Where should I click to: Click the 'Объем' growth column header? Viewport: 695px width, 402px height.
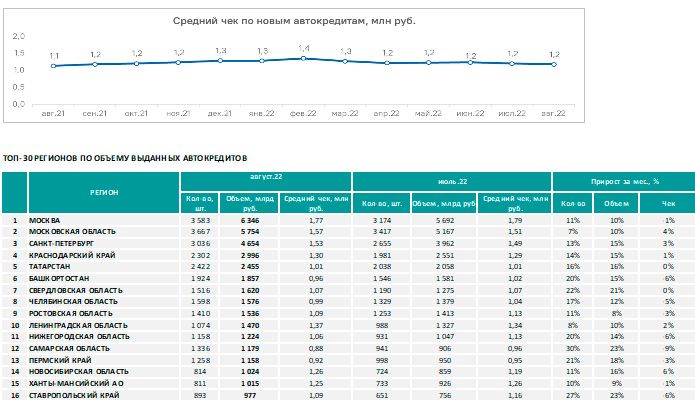click(617, 203)
